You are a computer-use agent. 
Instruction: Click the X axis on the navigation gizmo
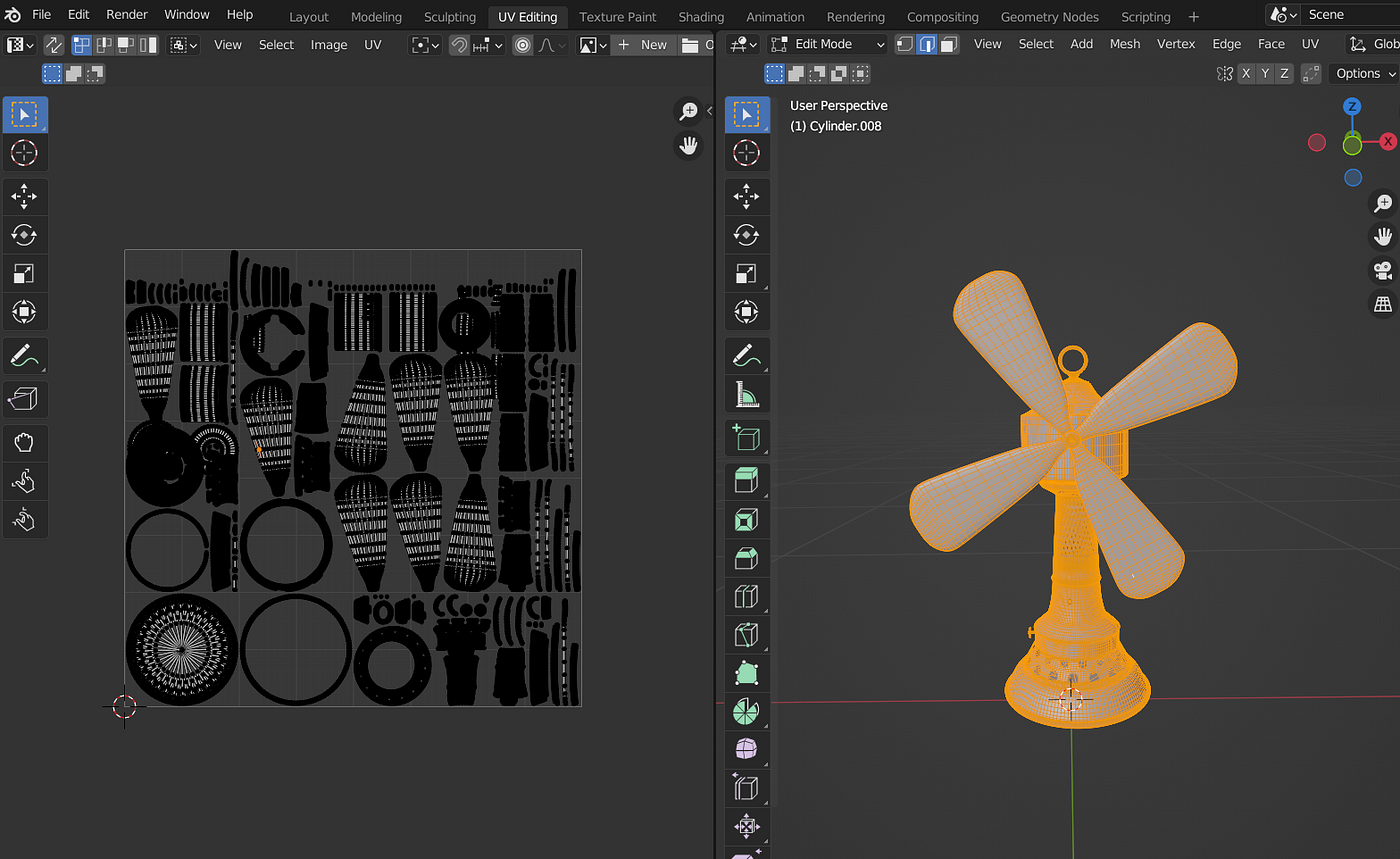coord(1388,142)
